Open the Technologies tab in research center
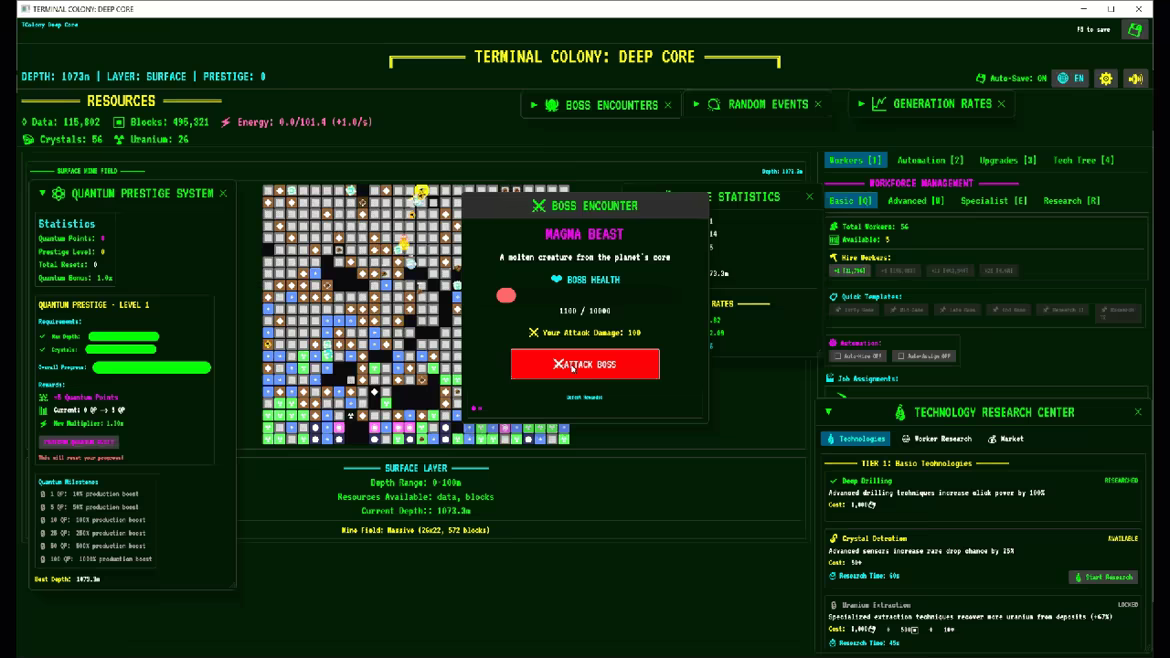This screenshot has height=658, width=1170. pyautogui.click(x=855, y=439)
